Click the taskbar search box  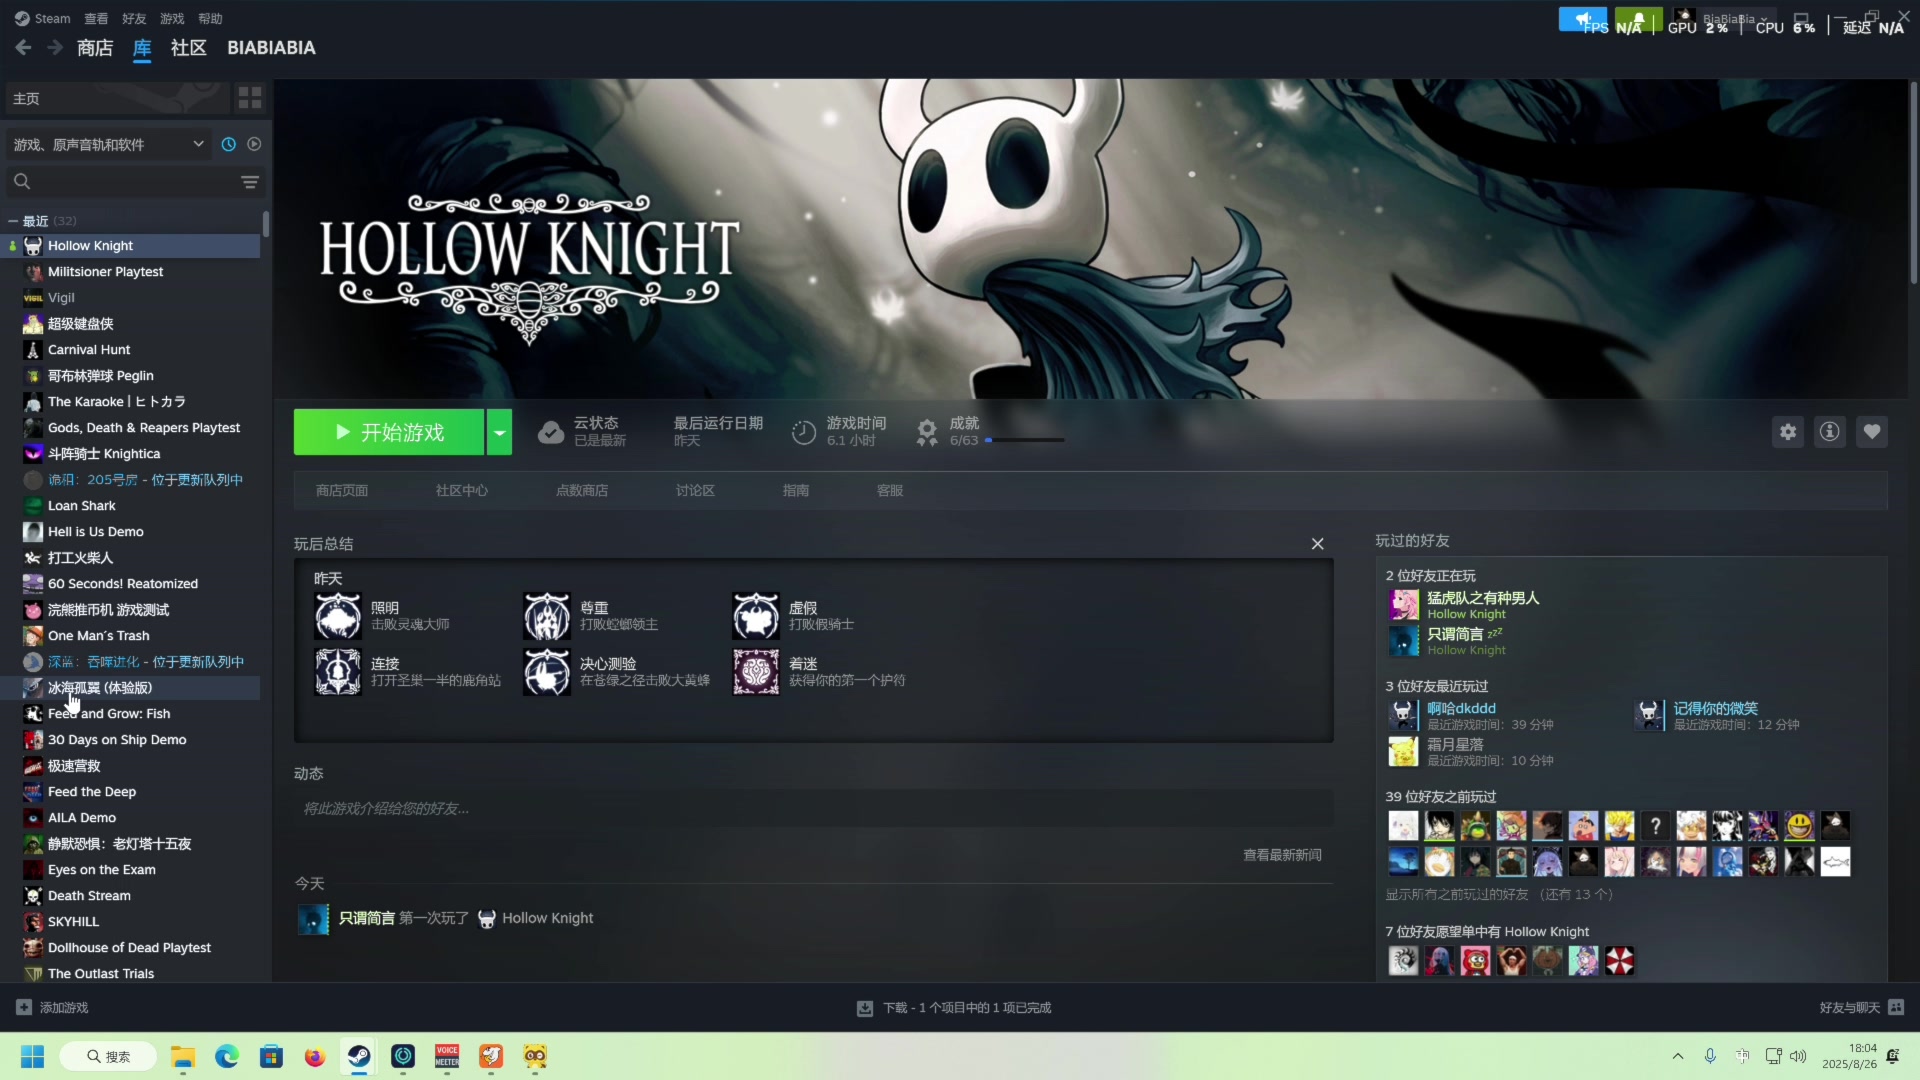(x=108, y=1056)
